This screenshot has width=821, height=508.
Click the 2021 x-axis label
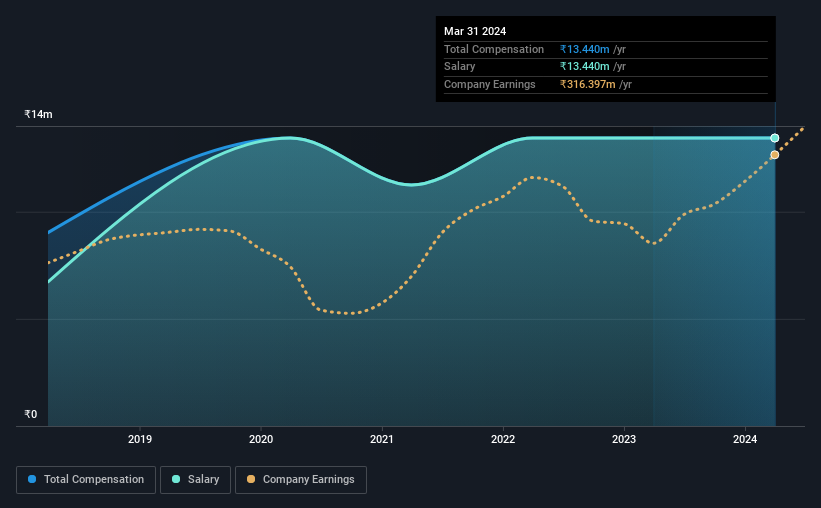[x=382, y=439]
